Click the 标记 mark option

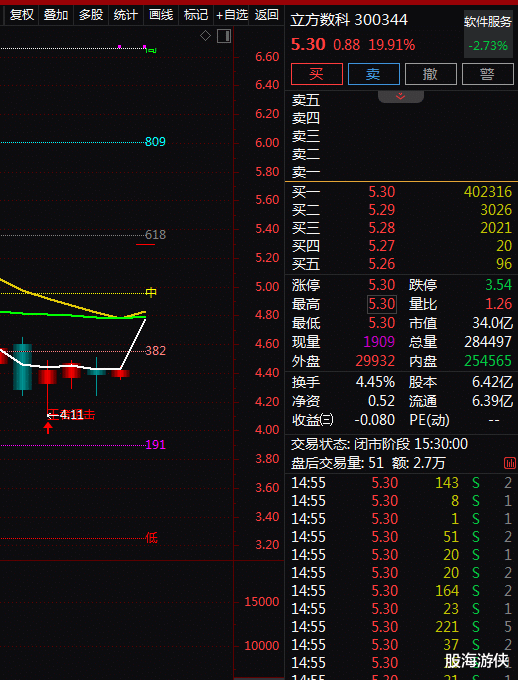pos(196,15)
